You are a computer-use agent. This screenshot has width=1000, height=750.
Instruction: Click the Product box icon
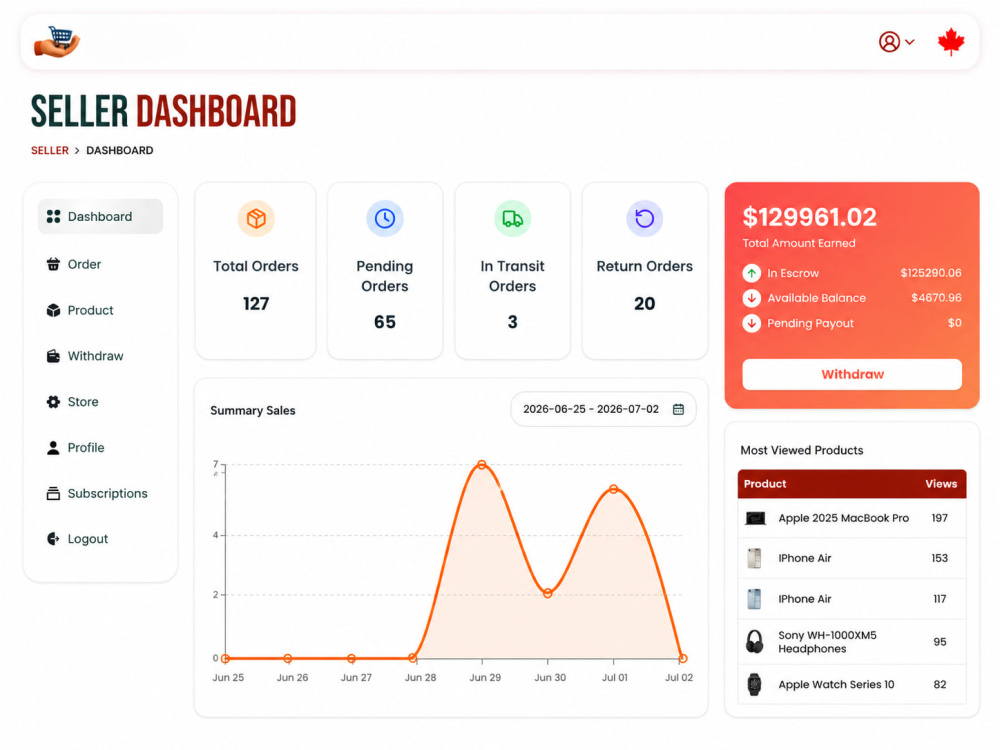tap(54, 310)
